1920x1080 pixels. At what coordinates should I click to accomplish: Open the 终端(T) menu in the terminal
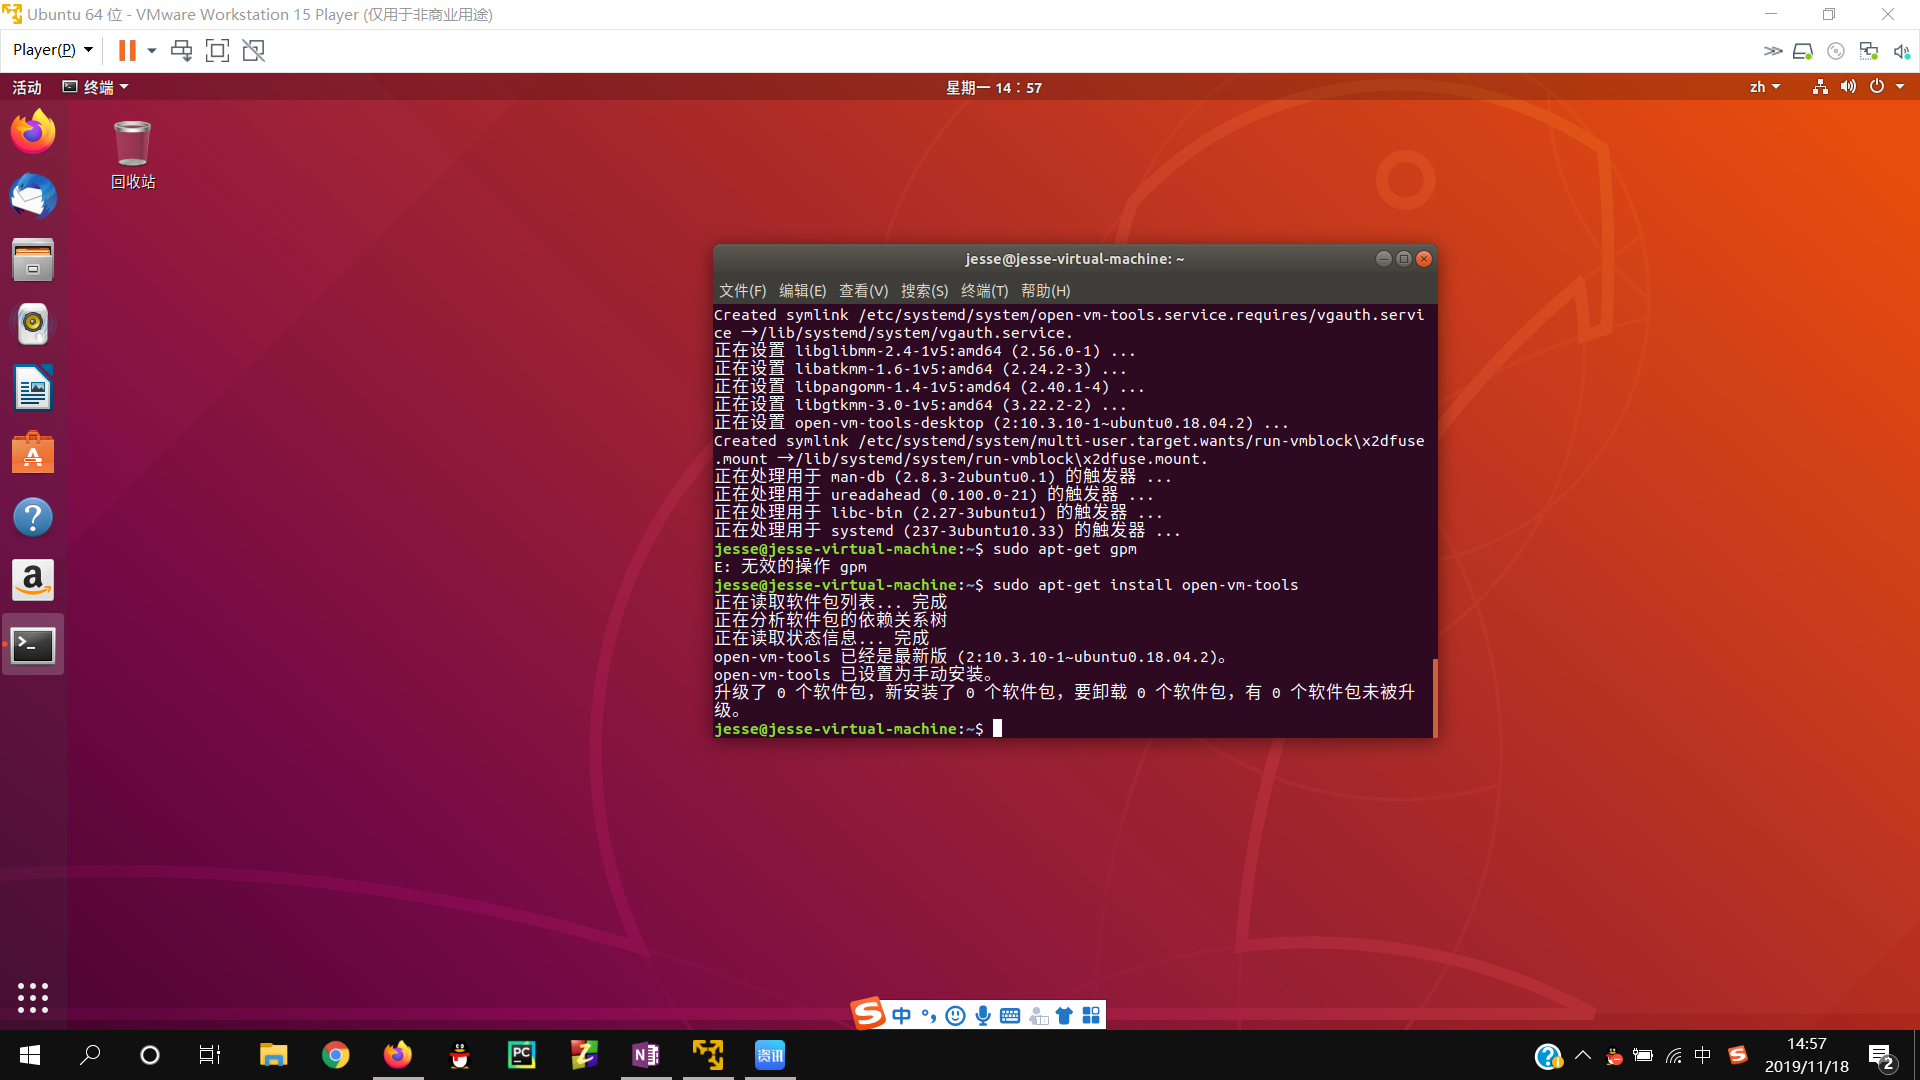[x=984, y=290]
